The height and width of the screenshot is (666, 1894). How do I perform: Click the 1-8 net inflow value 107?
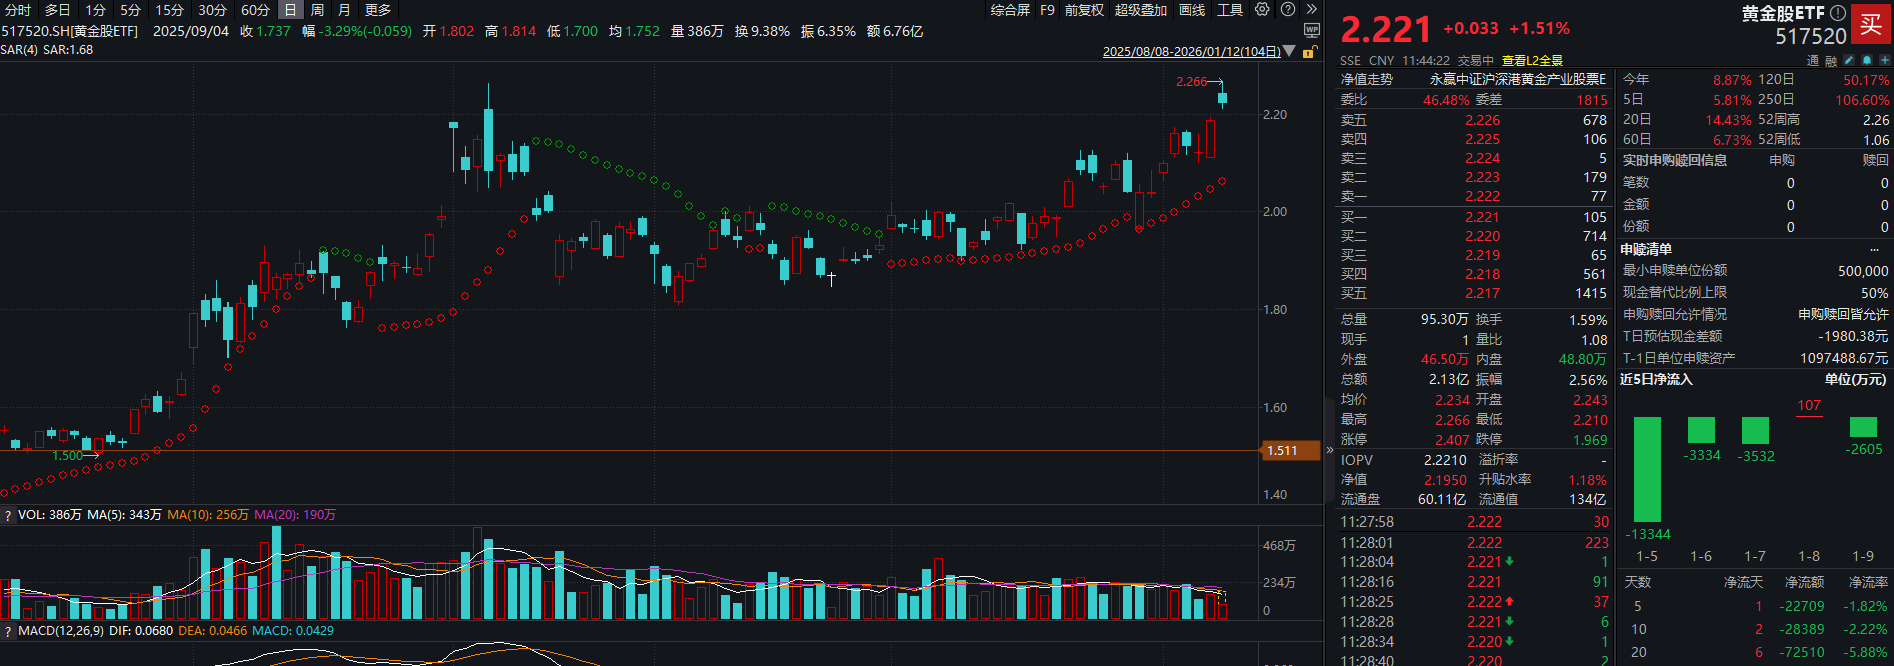pyautogui.click(x=1809, y=405)
